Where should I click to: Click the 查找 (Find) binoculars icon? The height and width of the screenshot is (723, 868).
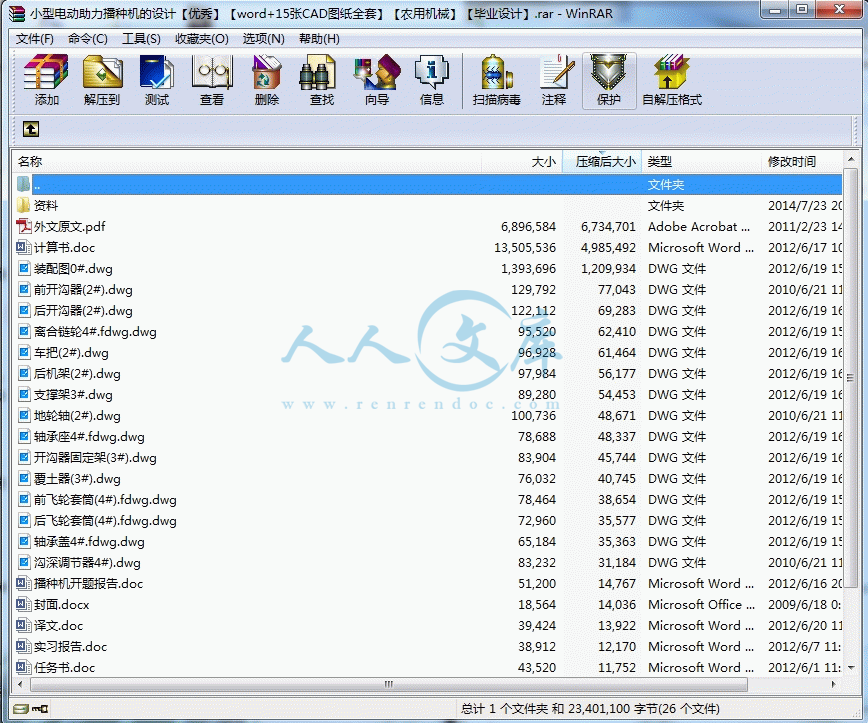click(318, 73)
